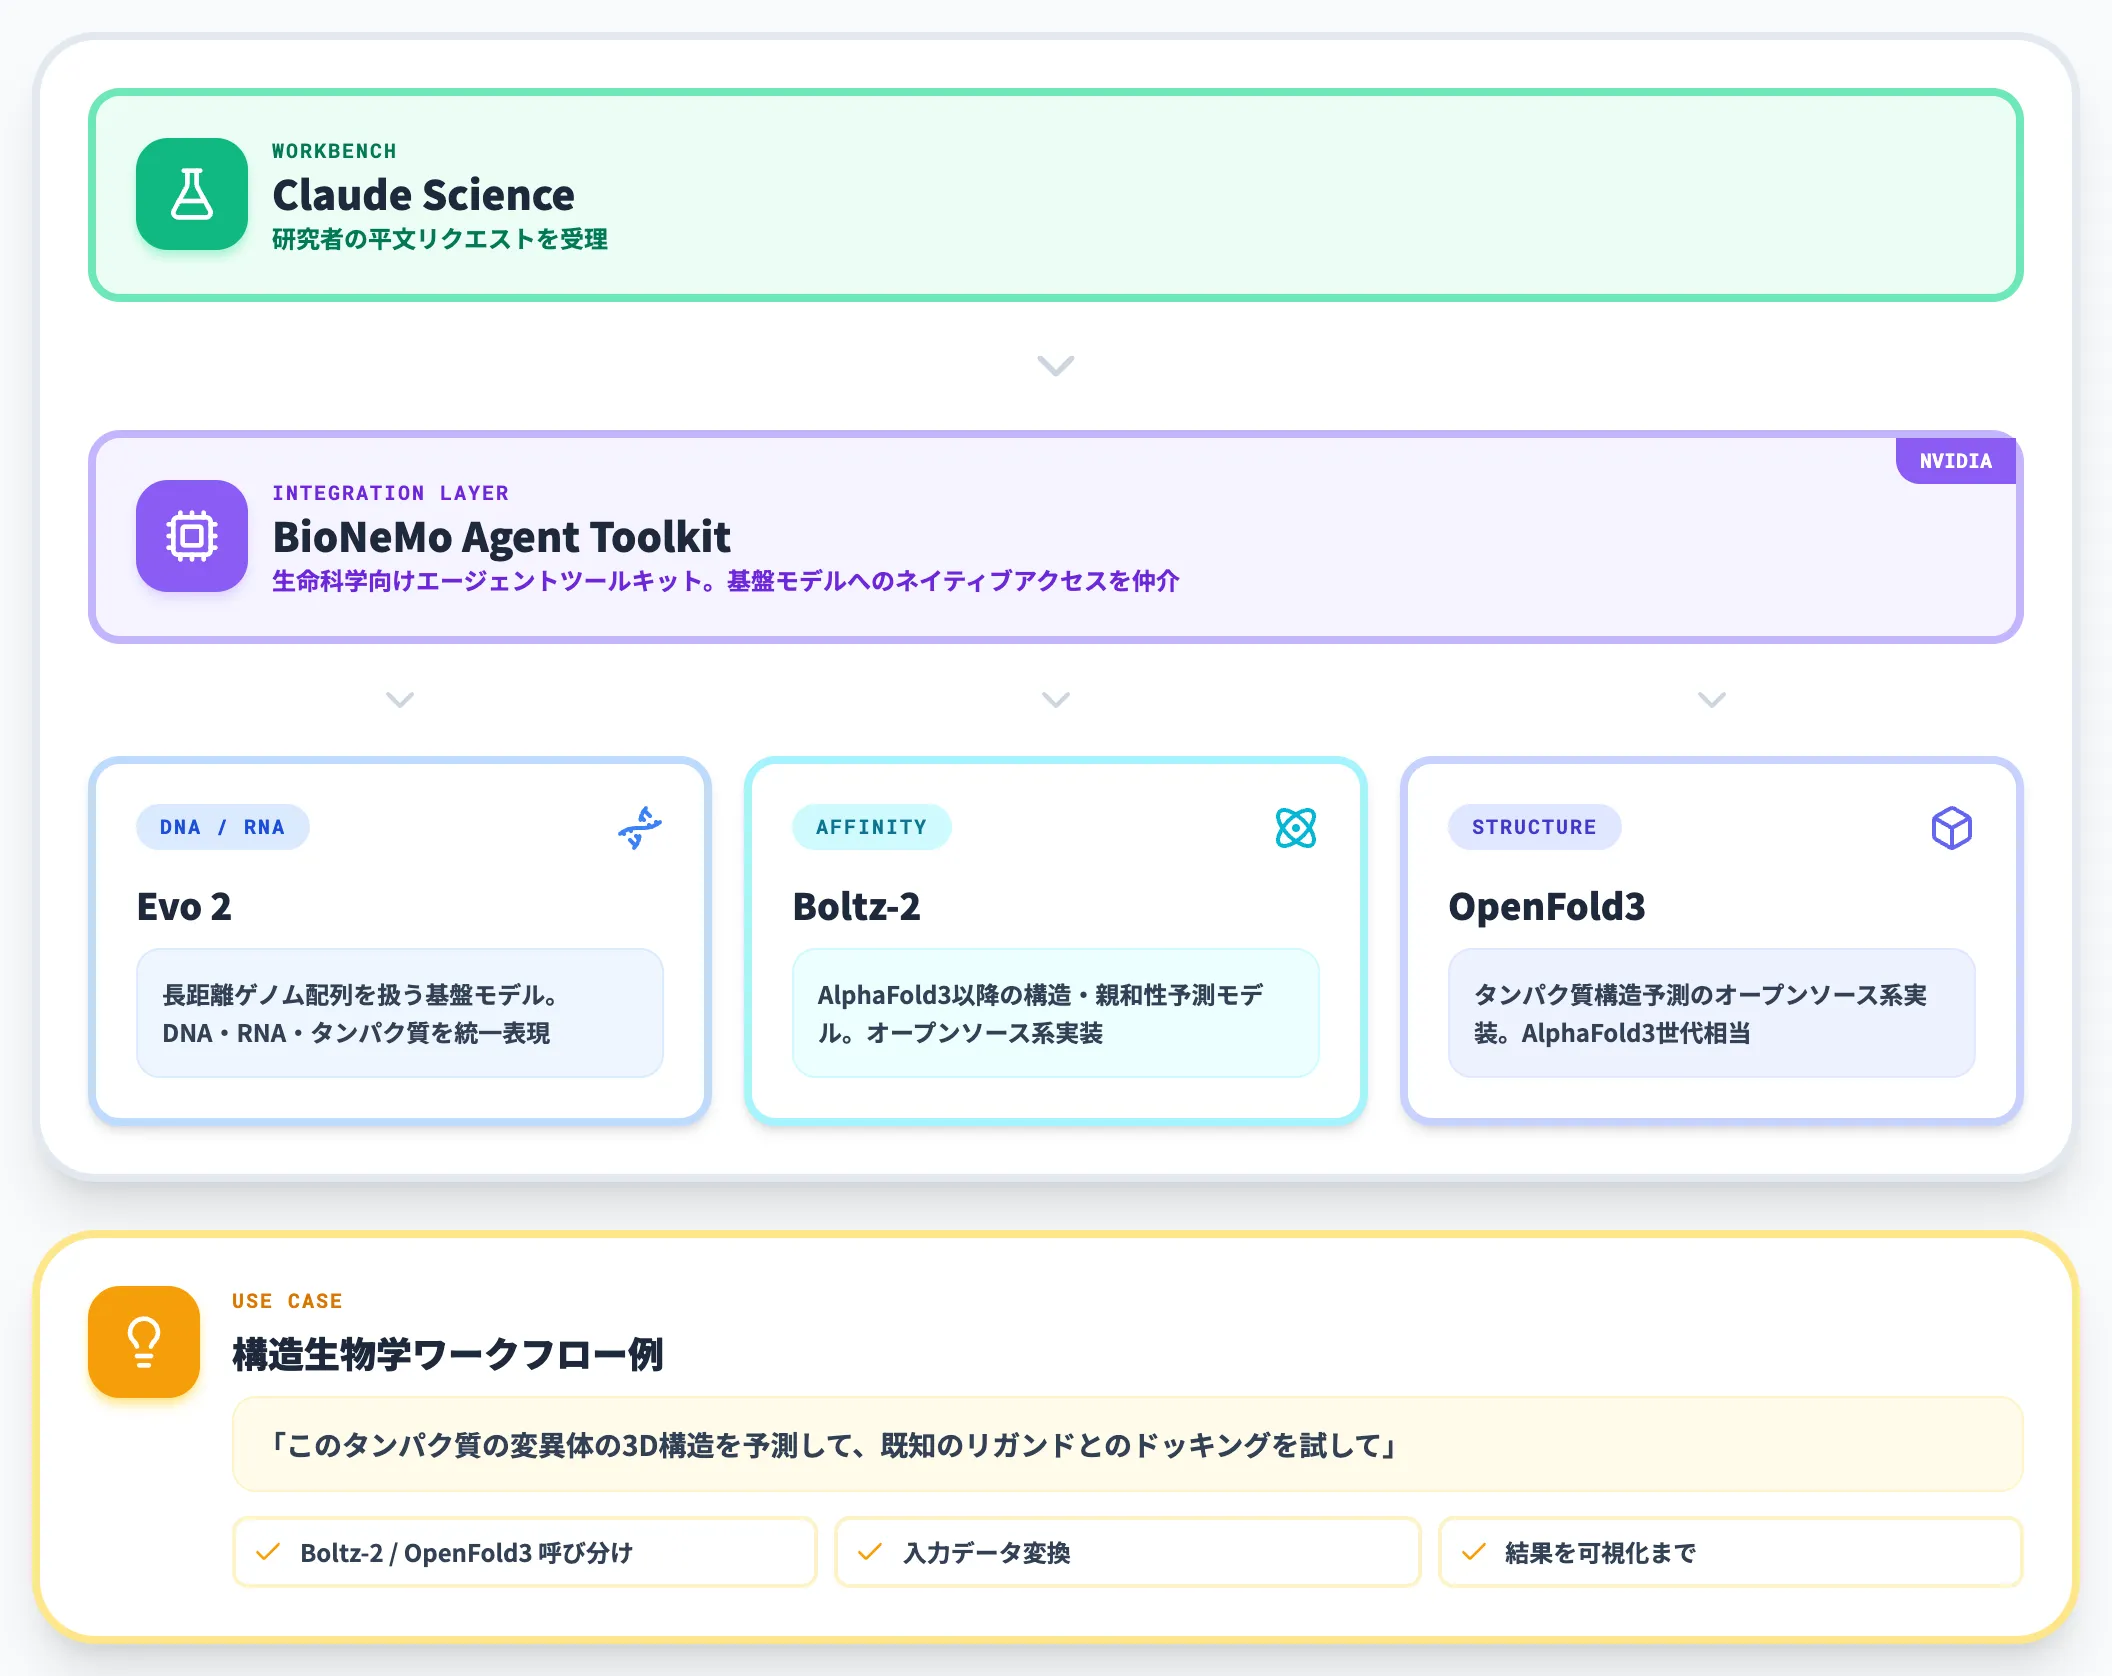Click the chevron above the Evo 2 card
This screenshot has width=2112, height=1676.
400,699
